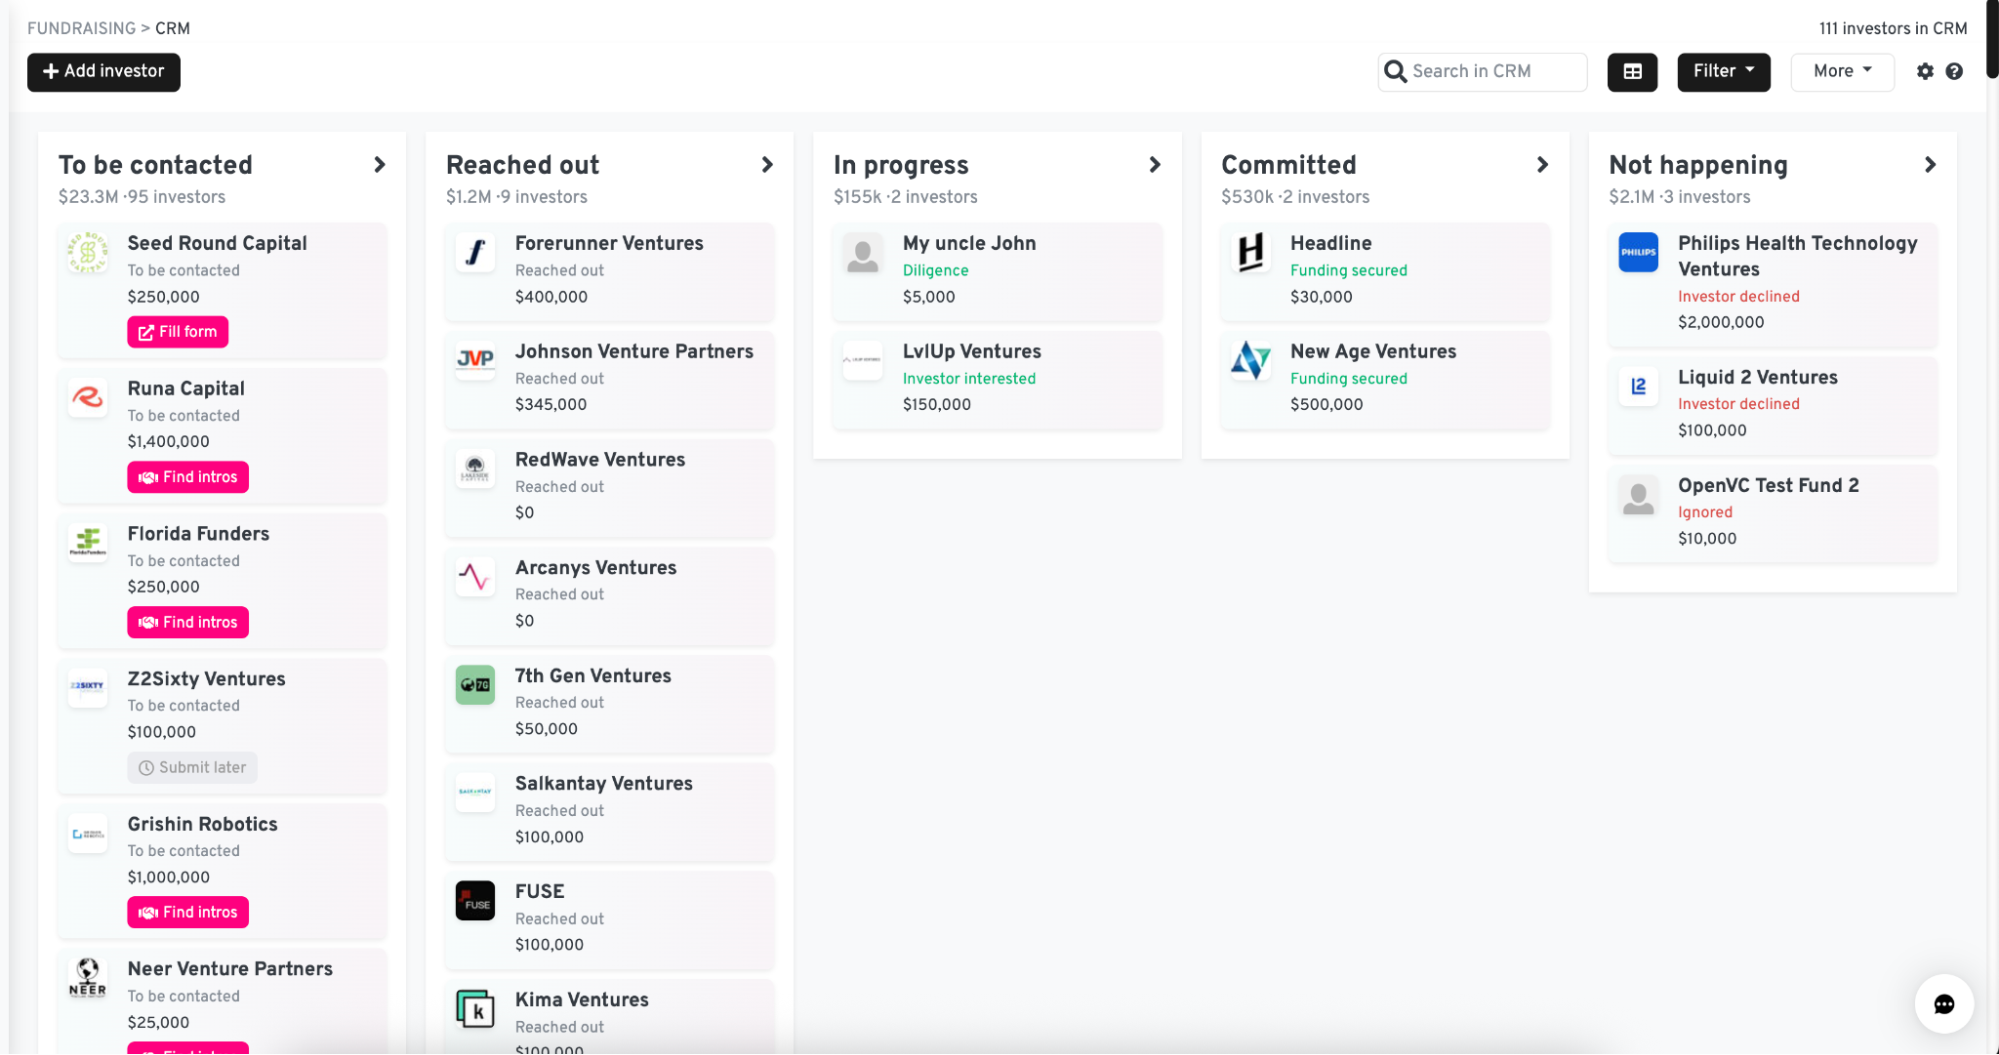
Task: Click Find intros for Grishin Robotics
Action: (188, 912)
